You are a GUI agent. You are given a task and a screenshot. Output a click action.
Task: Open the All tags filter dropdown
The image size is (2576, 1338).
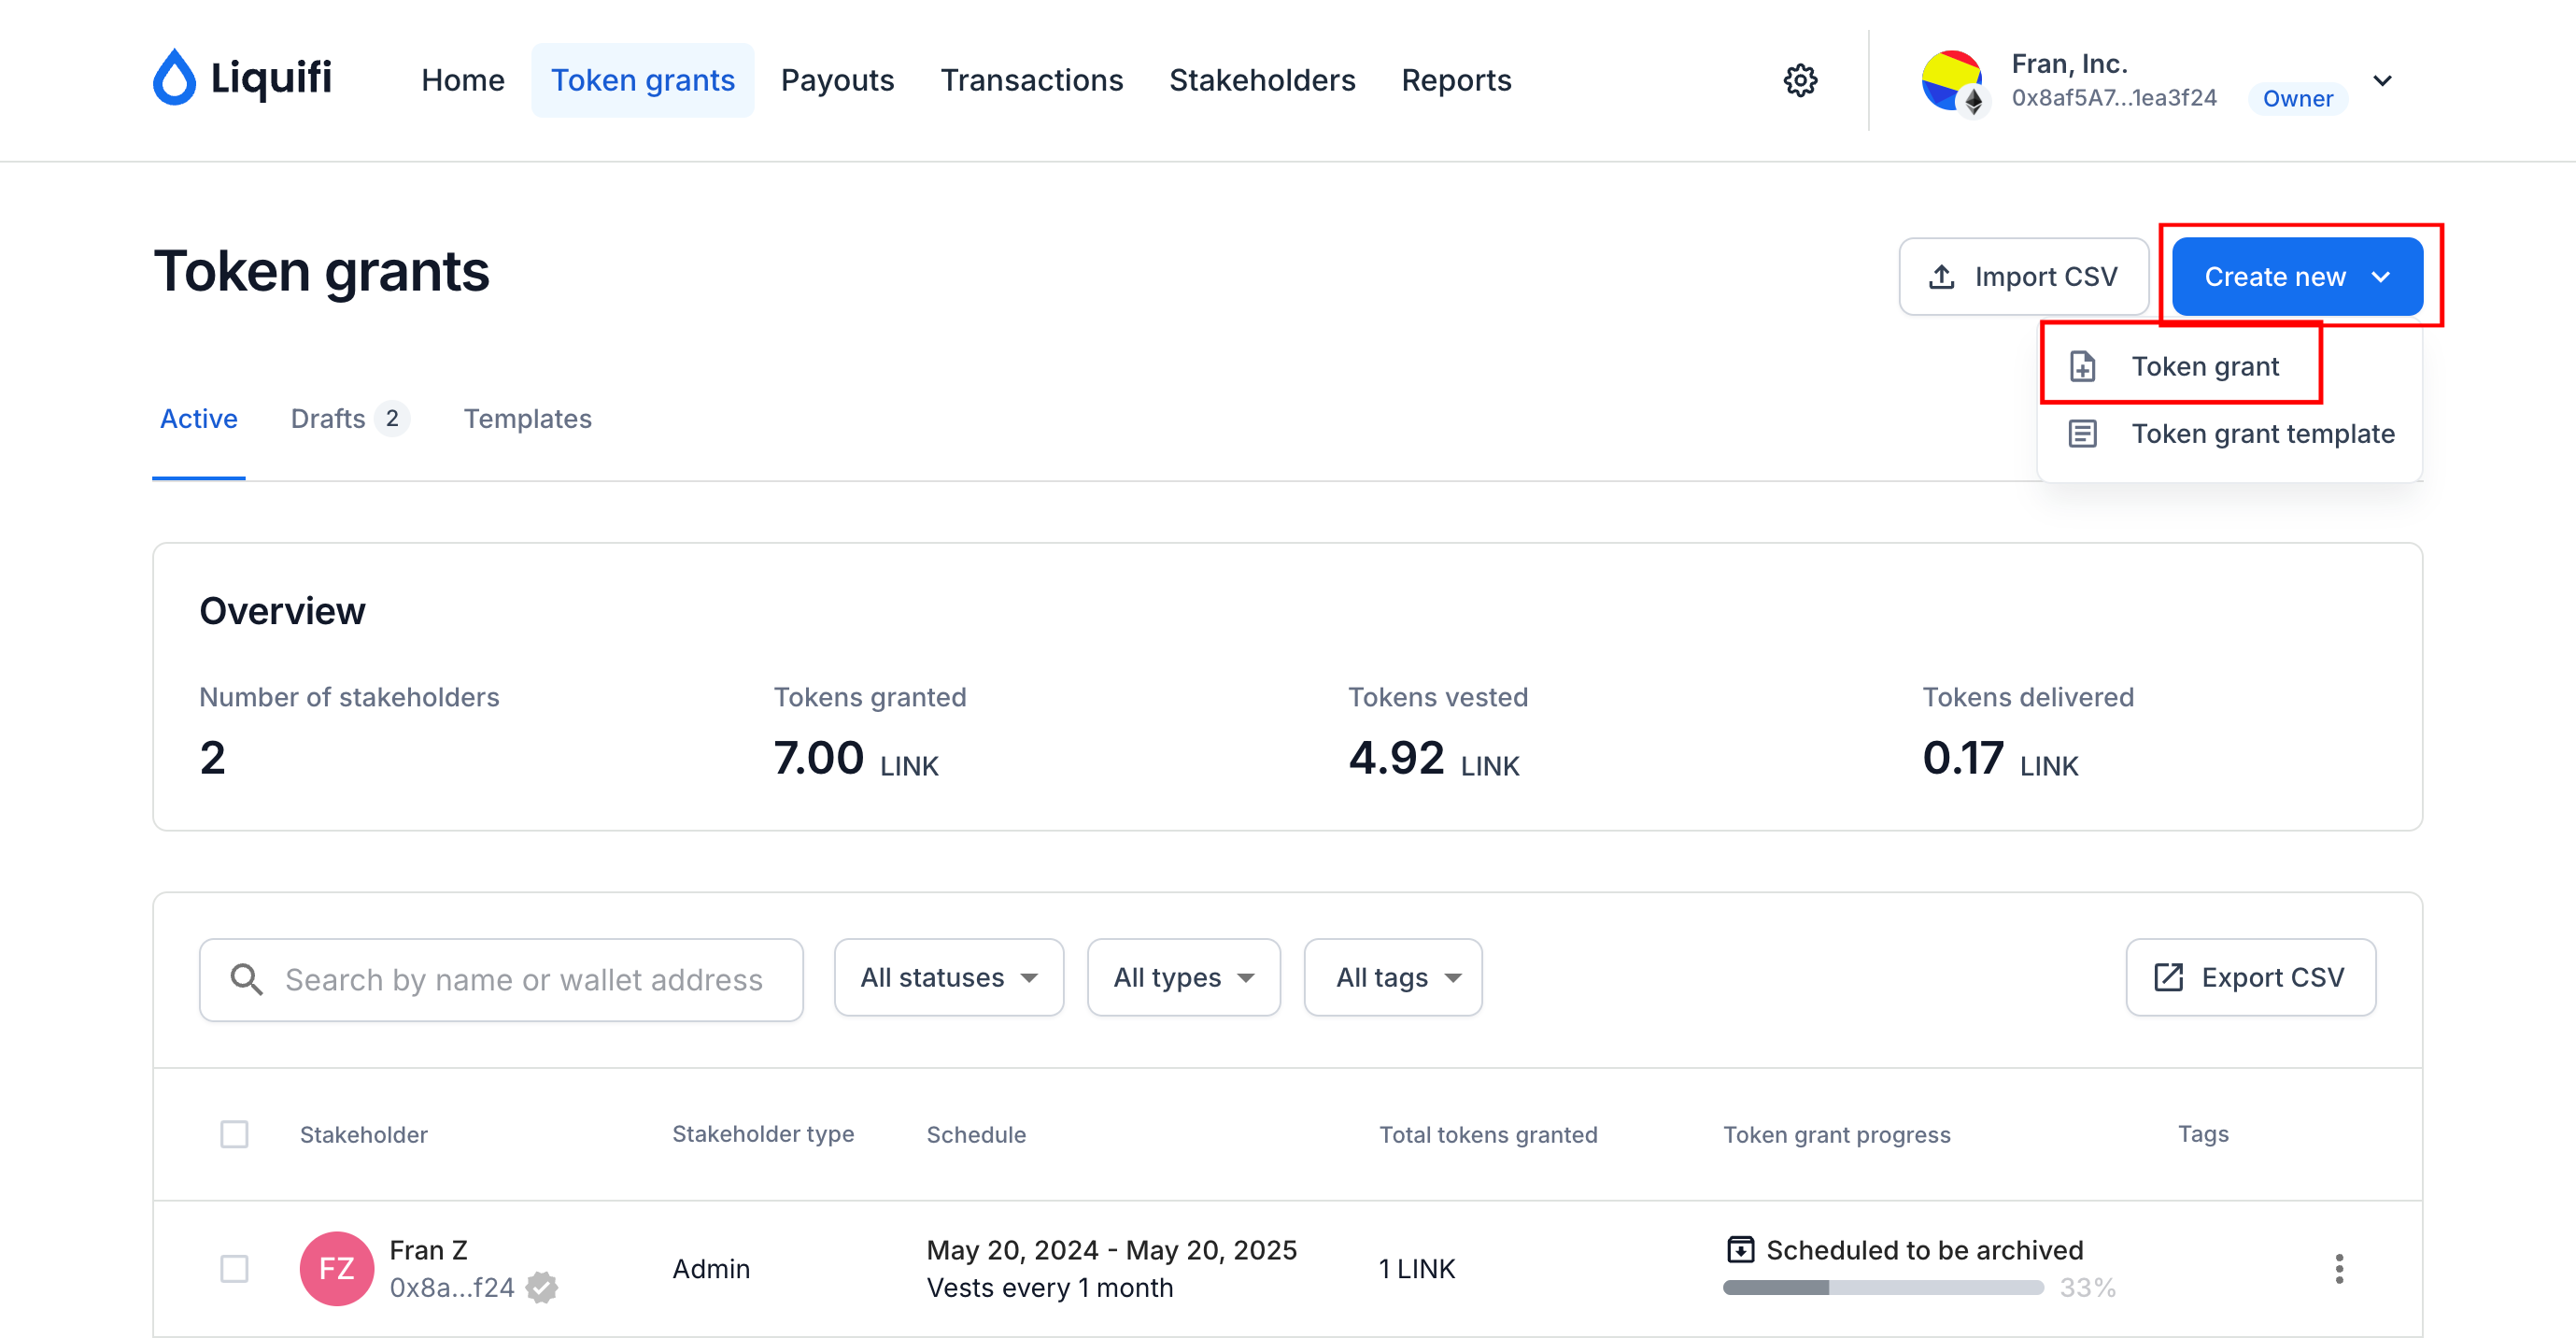1393,978
